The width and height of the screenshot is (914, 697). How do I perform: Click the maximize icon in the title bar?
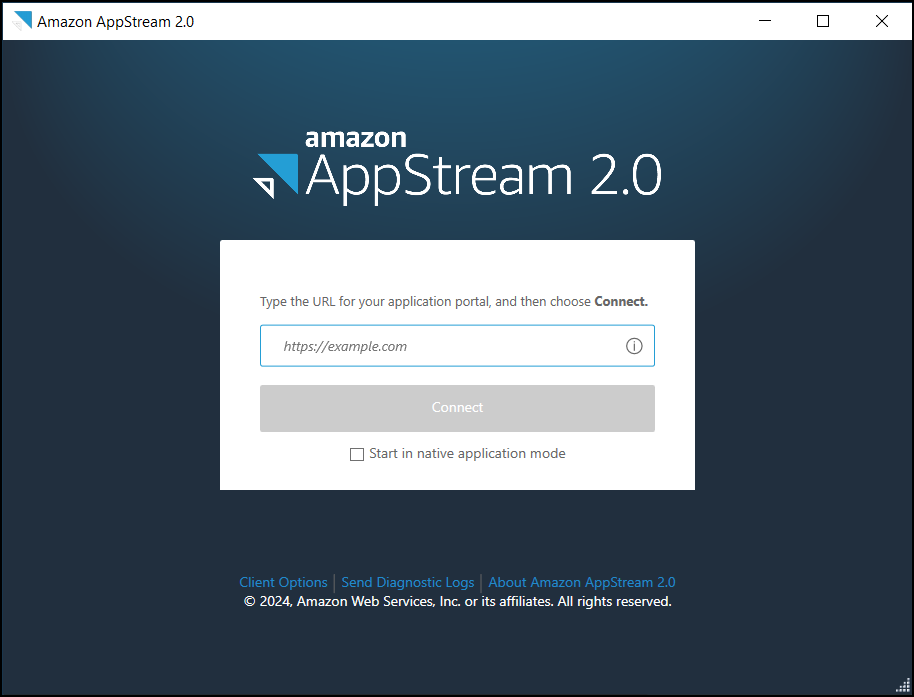click(822, 20)
